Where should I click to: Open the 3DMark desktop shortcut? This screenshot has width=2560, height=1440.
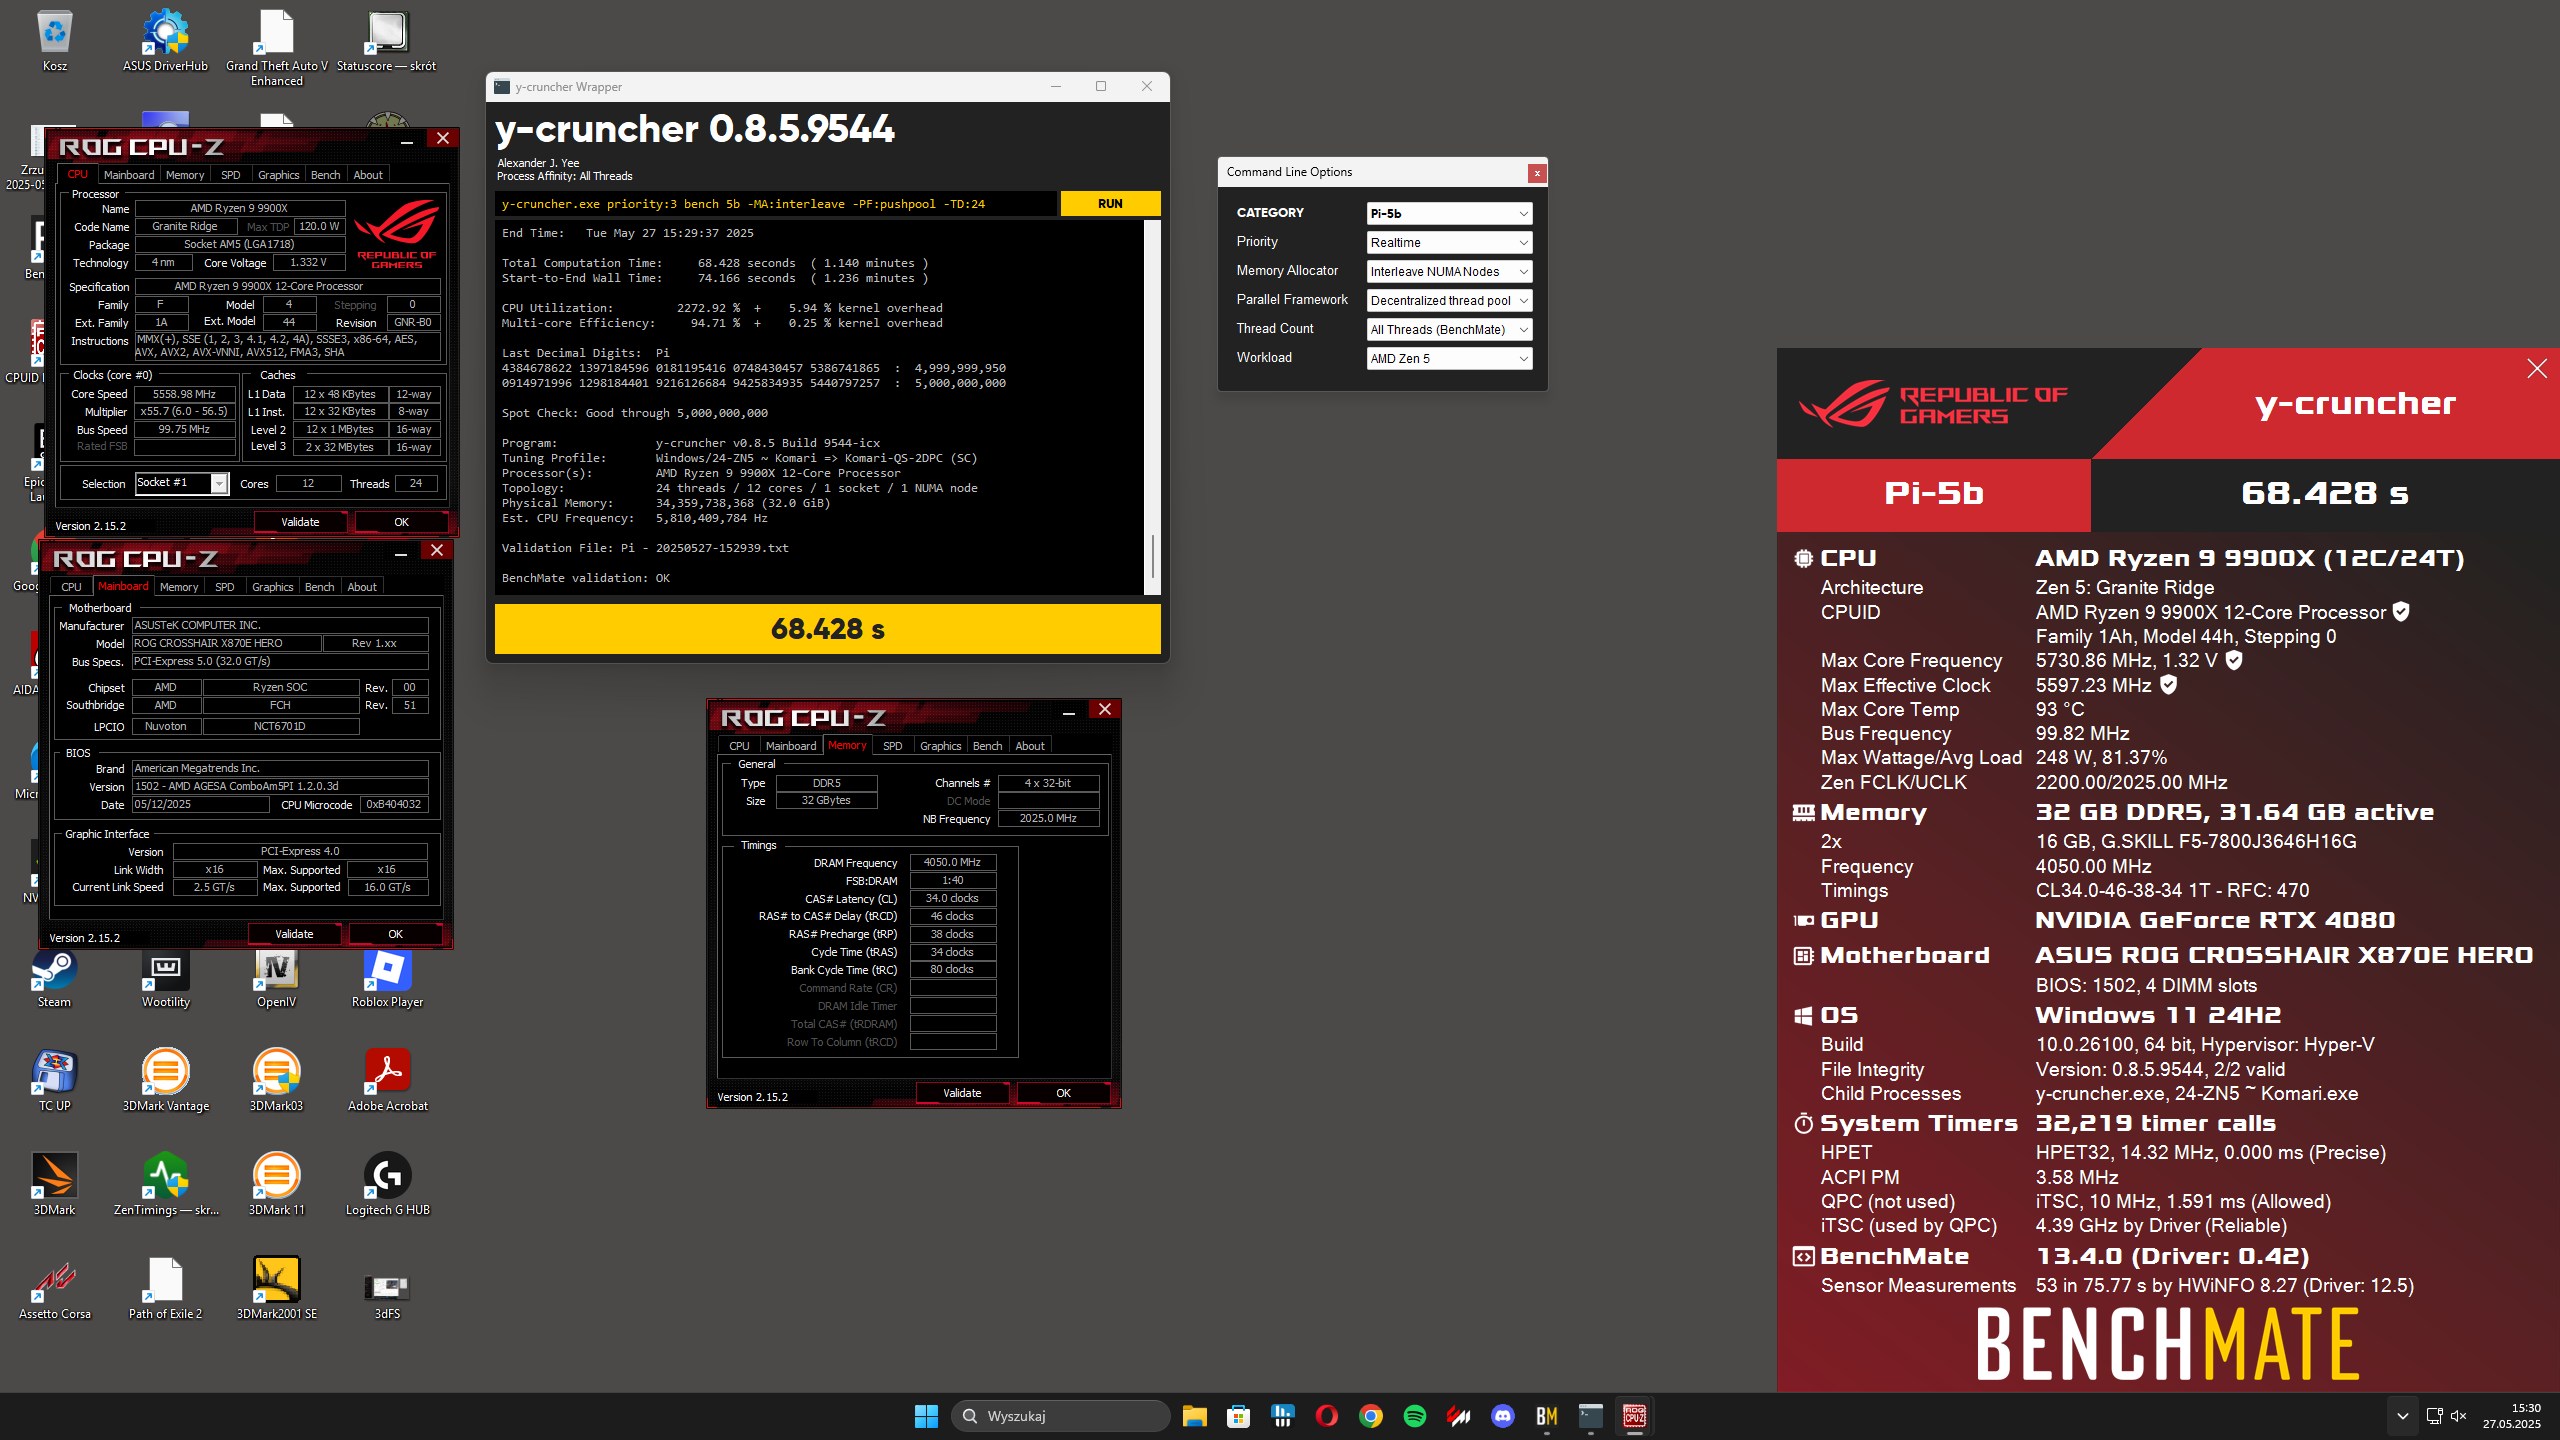54,1186
